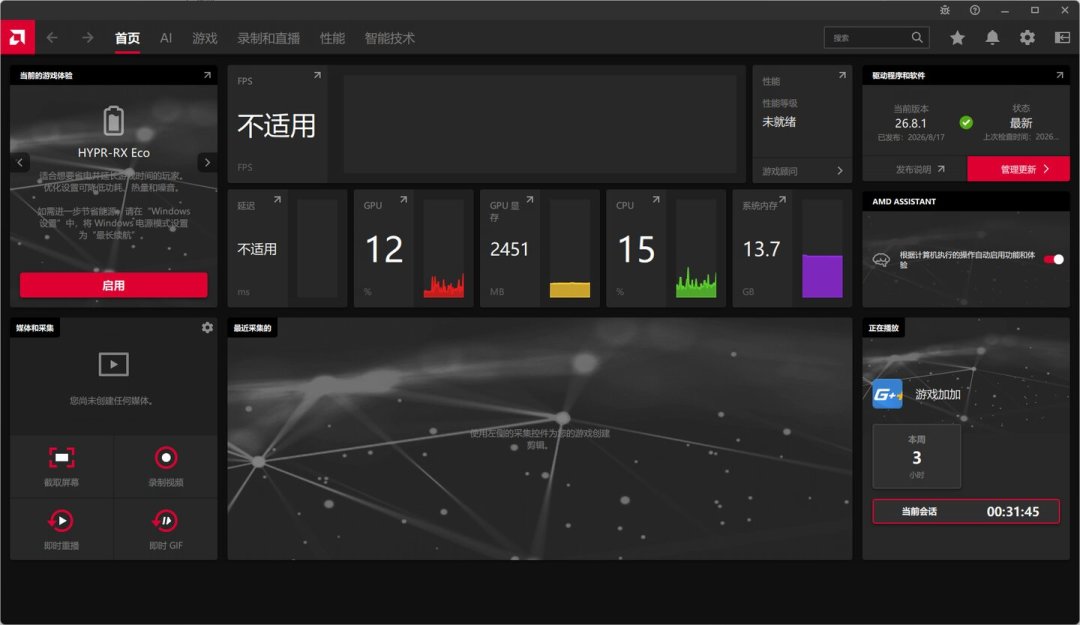Open favorites with the star icon

click(x=957, y=38)
